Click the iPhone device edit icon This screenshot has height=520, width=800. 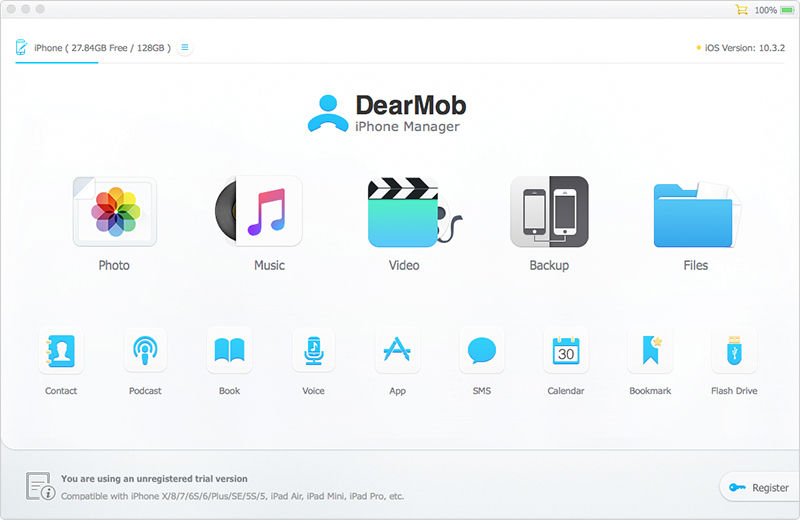(x=21, y=47)
